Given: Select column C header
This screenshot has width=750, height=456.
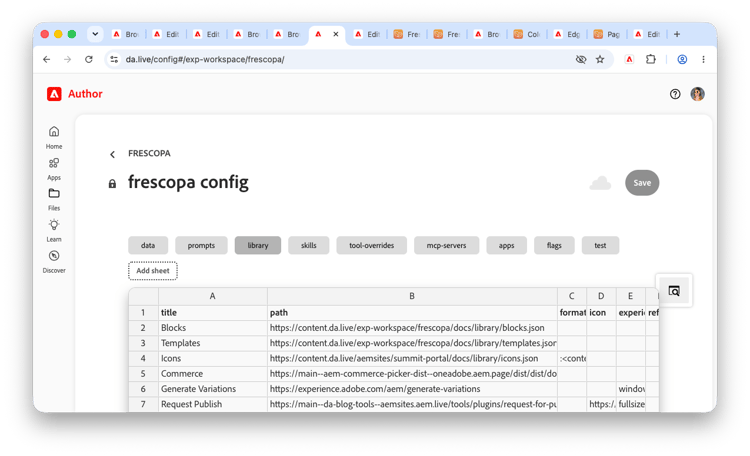Looking at the screenshot, I should 572,296.
